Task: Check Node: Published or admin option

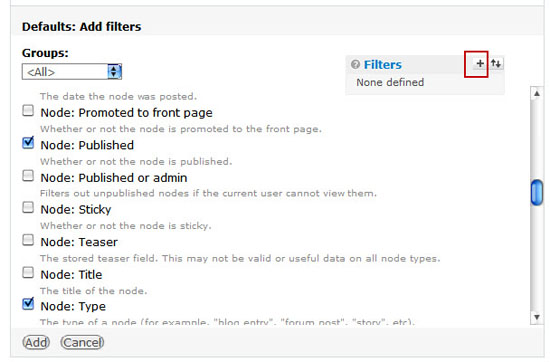Action: (x=28, y=175)
